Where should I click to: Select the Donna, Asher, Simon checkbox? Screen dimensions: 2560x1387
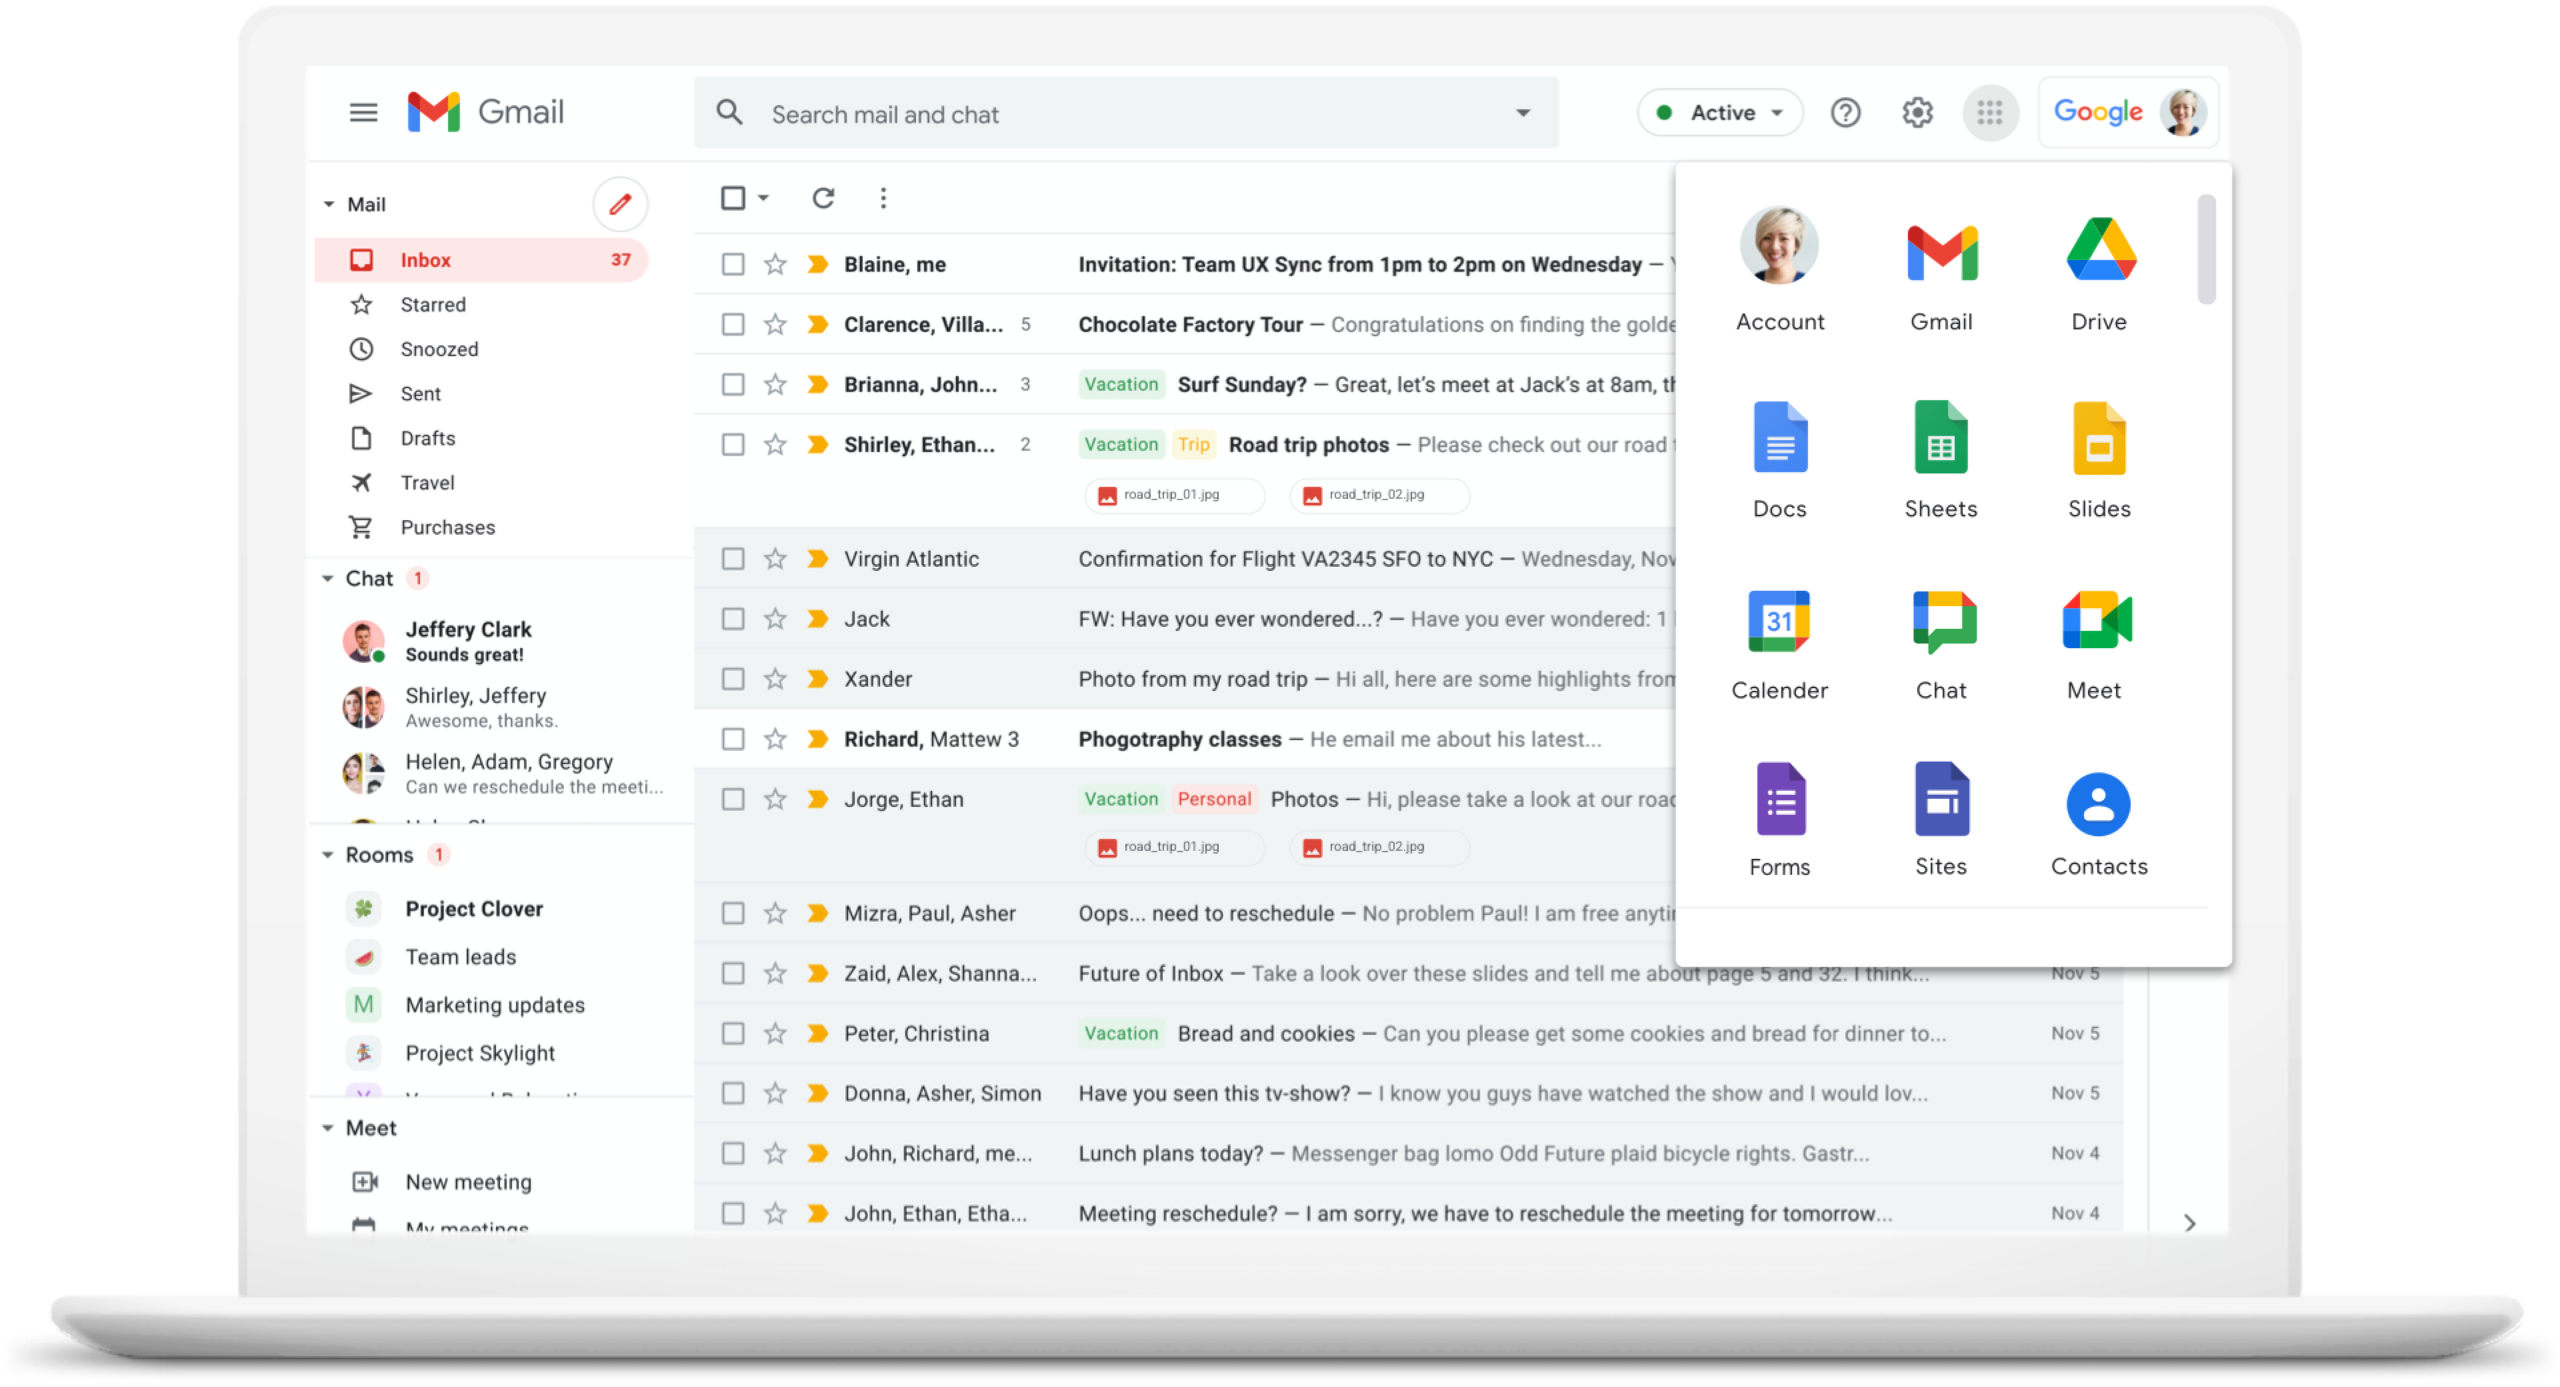(x=733, y=1093)
